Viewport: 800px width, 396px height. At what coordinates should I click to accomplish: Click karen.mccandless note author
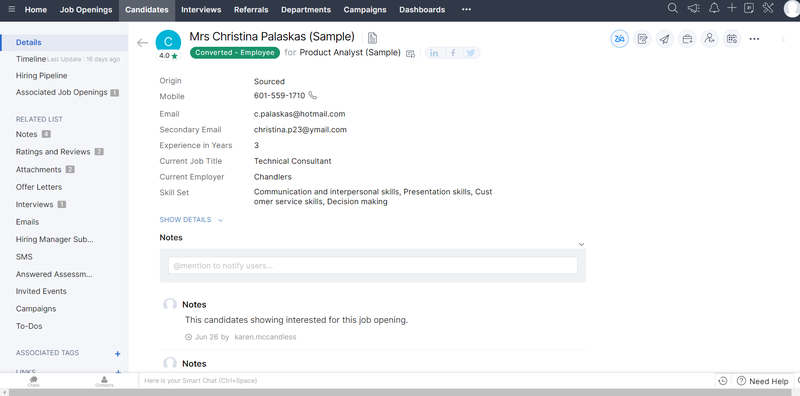265,337
